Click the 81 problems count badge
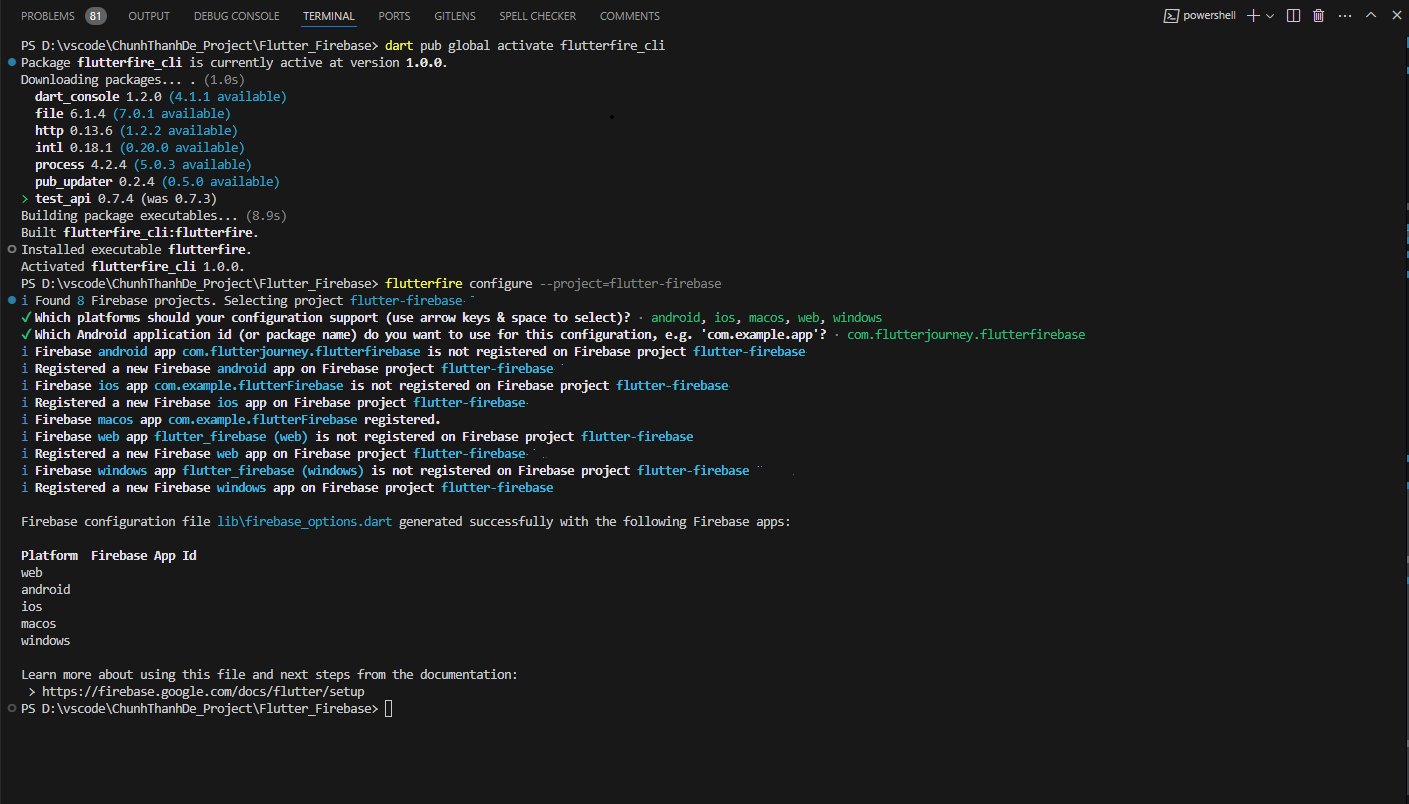The image size is (1409, 804). click(95, 16)
